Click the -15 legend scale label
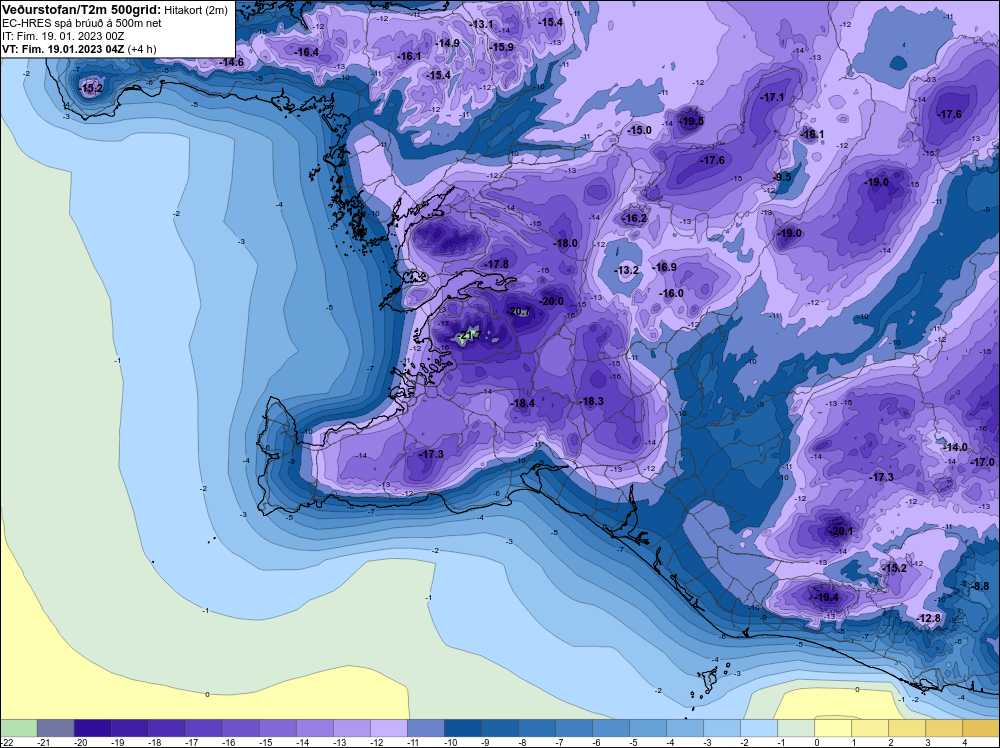Viewport: 1000px width, 748px height. [265, 742]
